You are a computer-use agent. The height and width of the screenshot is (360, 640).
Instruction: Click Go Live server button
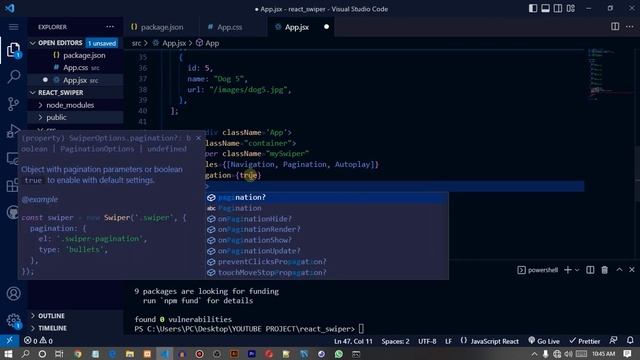pos(544,341)
